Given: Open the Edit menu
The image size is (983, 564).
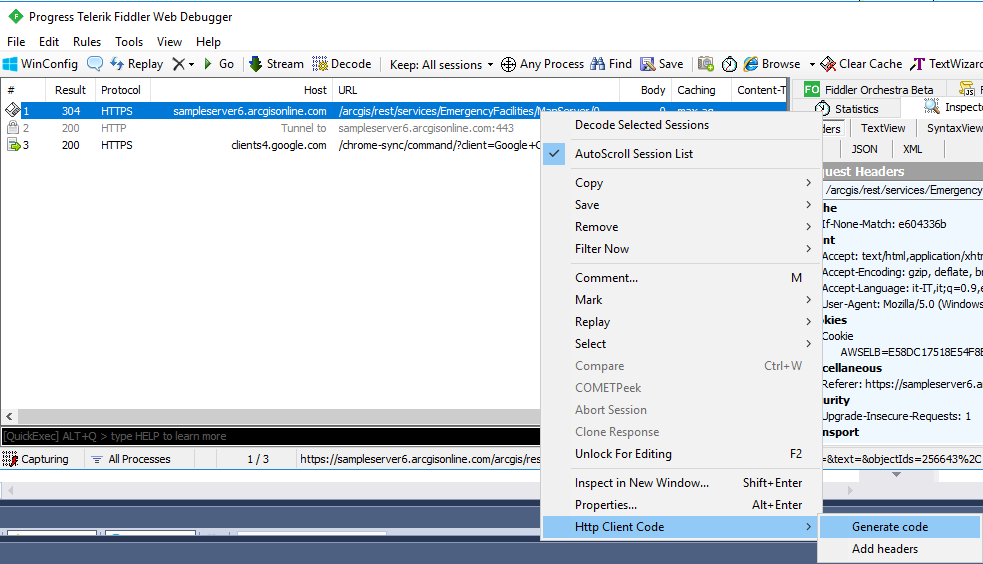Looking at the screenshot, I should (49, 41).
